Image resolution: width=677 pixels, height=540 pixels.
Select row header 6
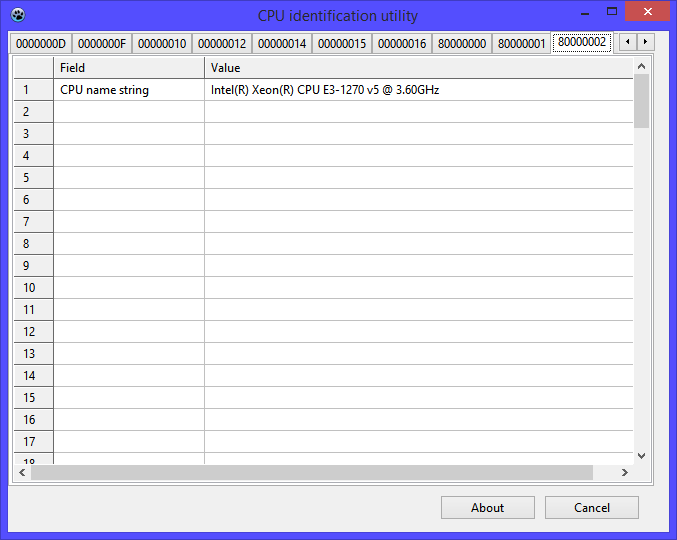pos(33,200)
